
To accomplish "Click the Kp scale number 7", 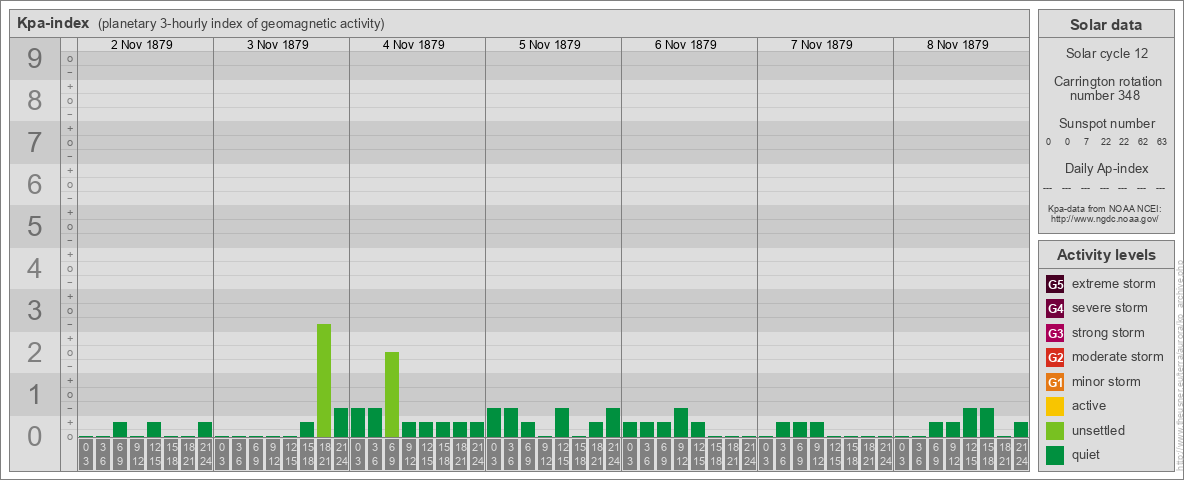I will [x=34, y=143].
